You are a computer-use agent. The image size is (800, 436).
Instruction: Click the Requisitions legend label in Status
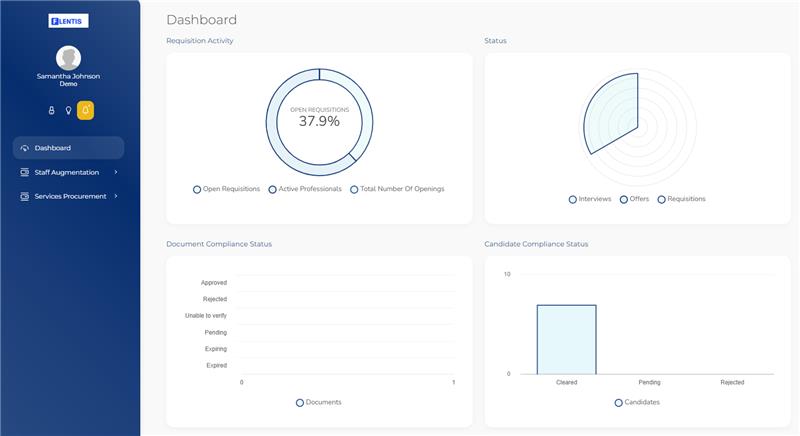point(686,199)
